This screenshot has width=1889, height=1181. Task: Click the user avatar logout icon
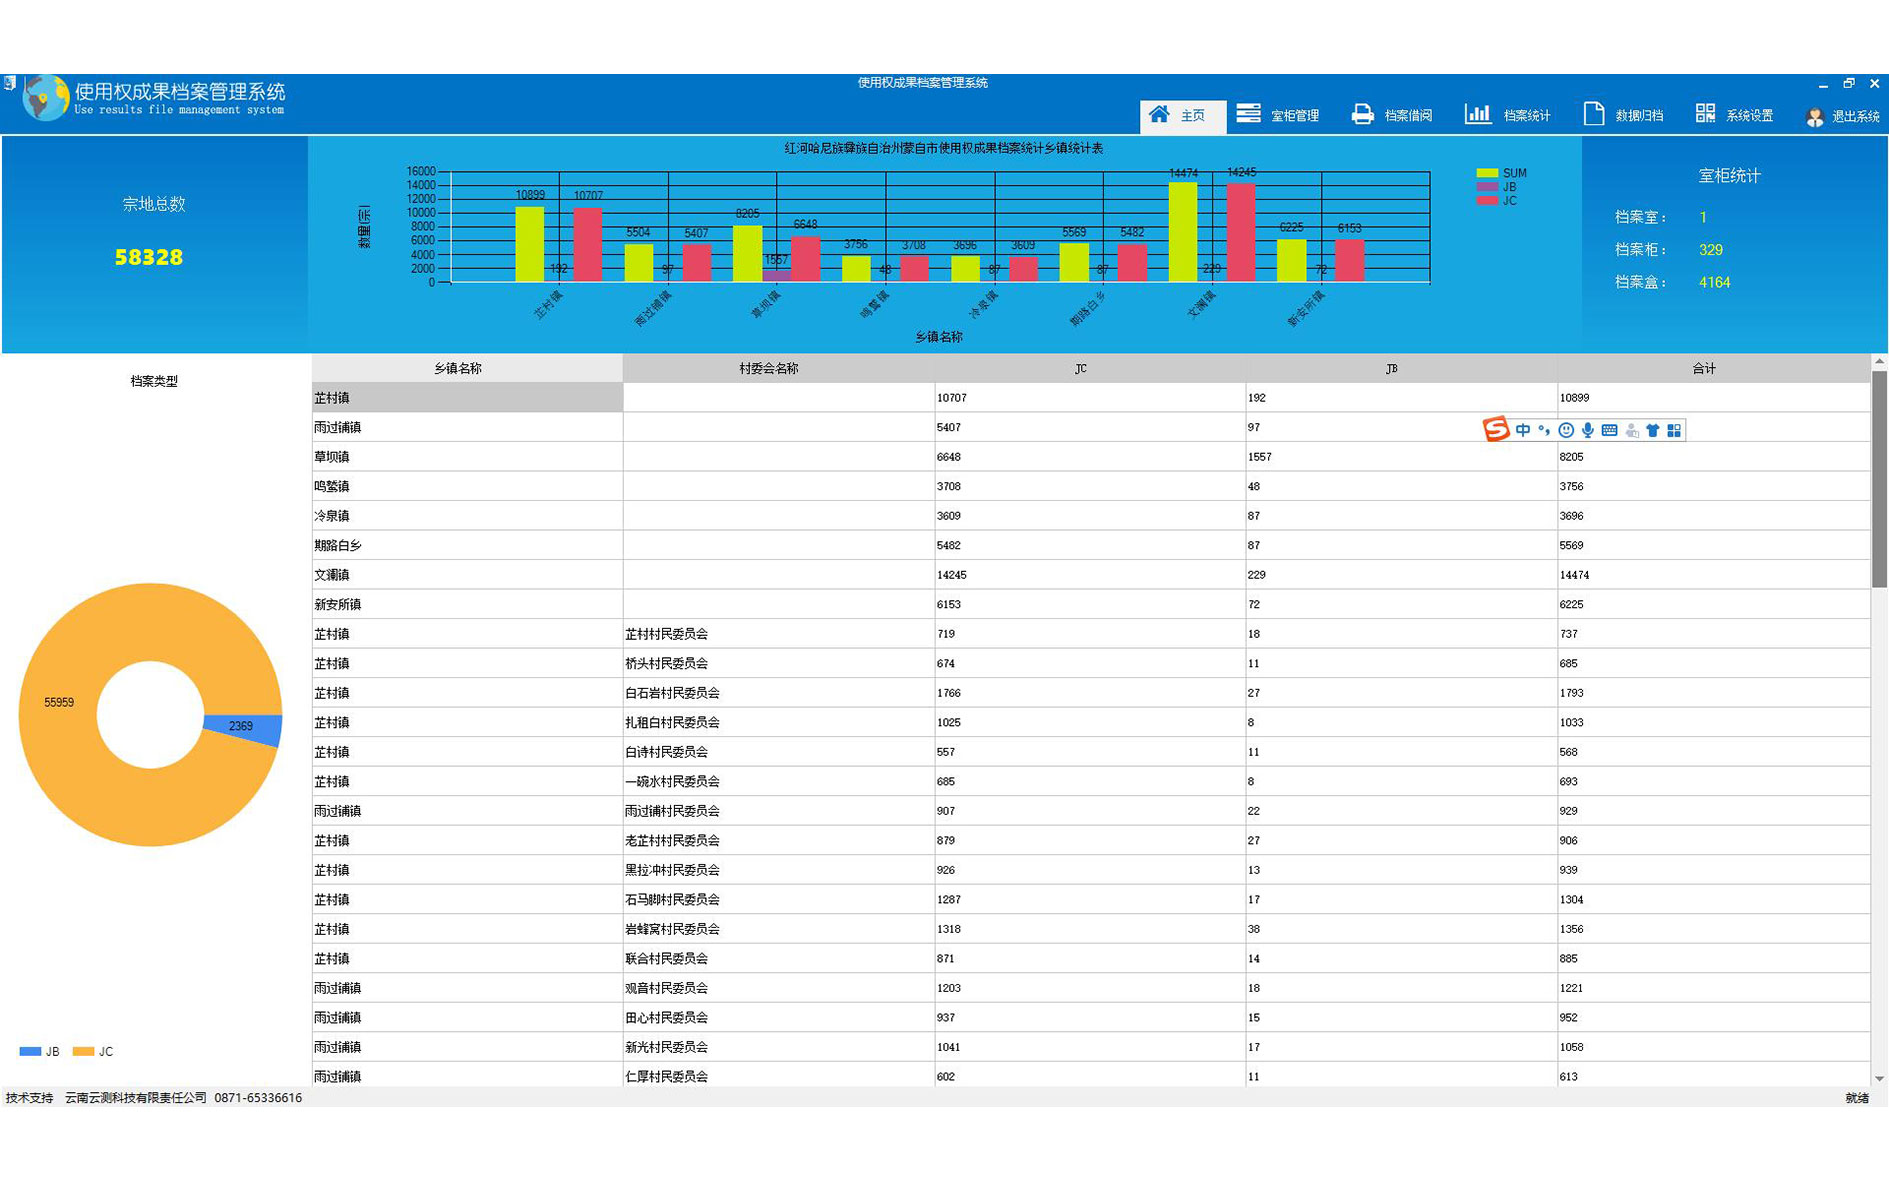point(1815,118)
